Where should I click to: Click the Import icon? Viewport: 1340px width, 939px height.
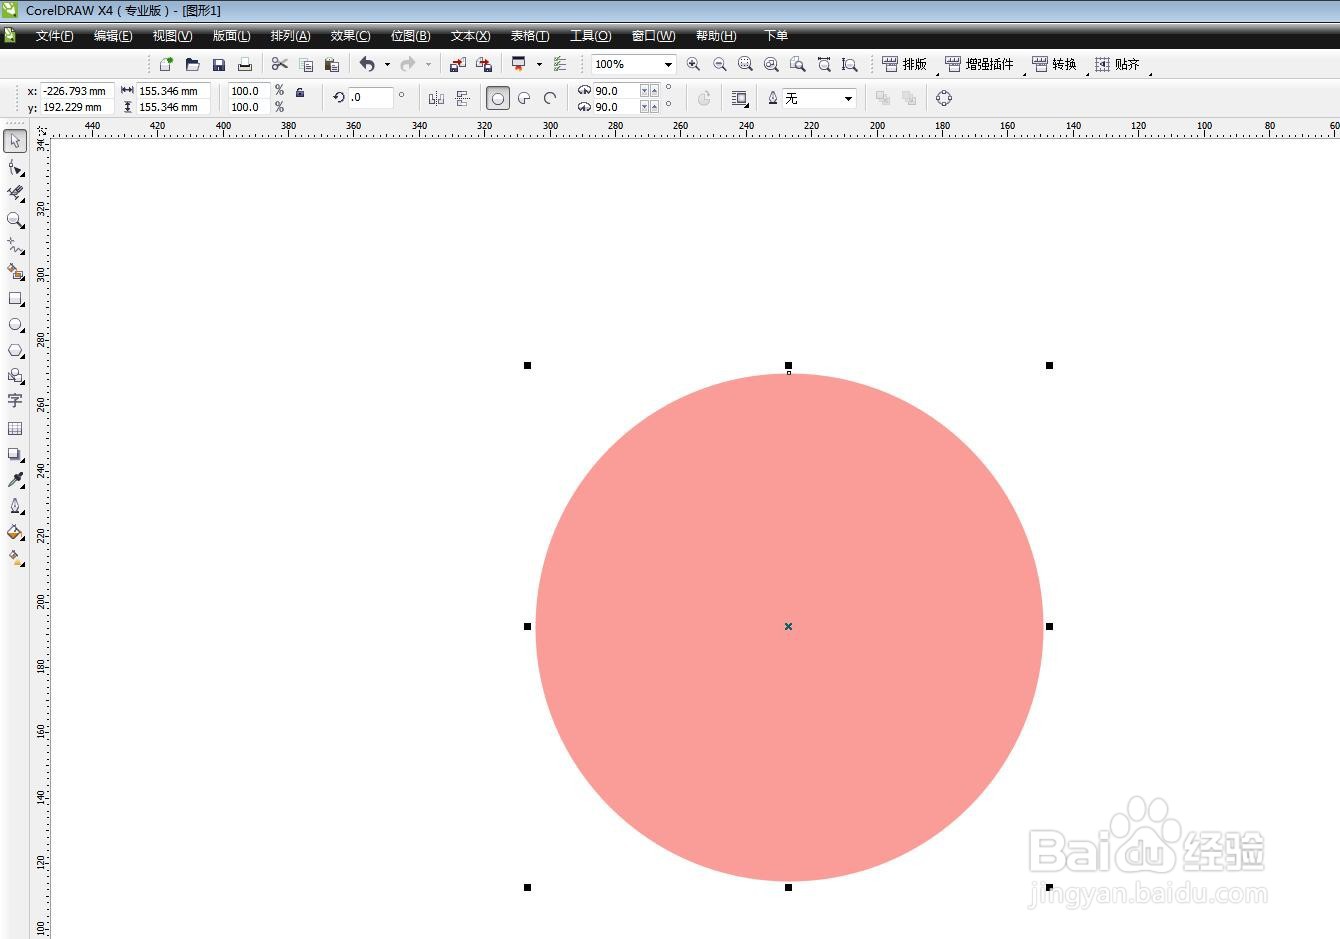coord(458,64)
